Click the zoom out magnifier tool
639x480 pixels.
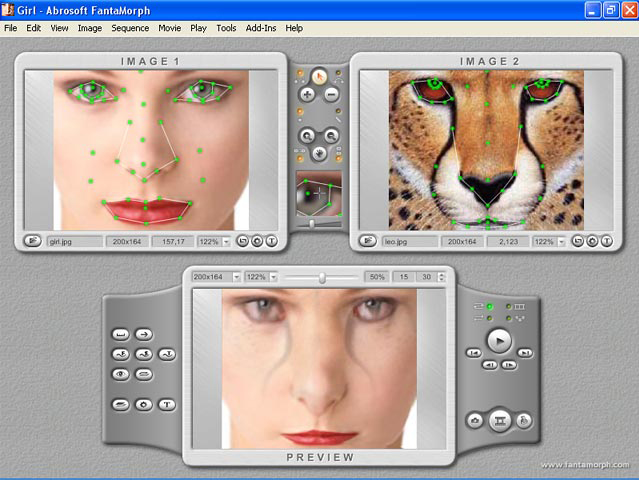pyautogui.click(x=332, y=134)
